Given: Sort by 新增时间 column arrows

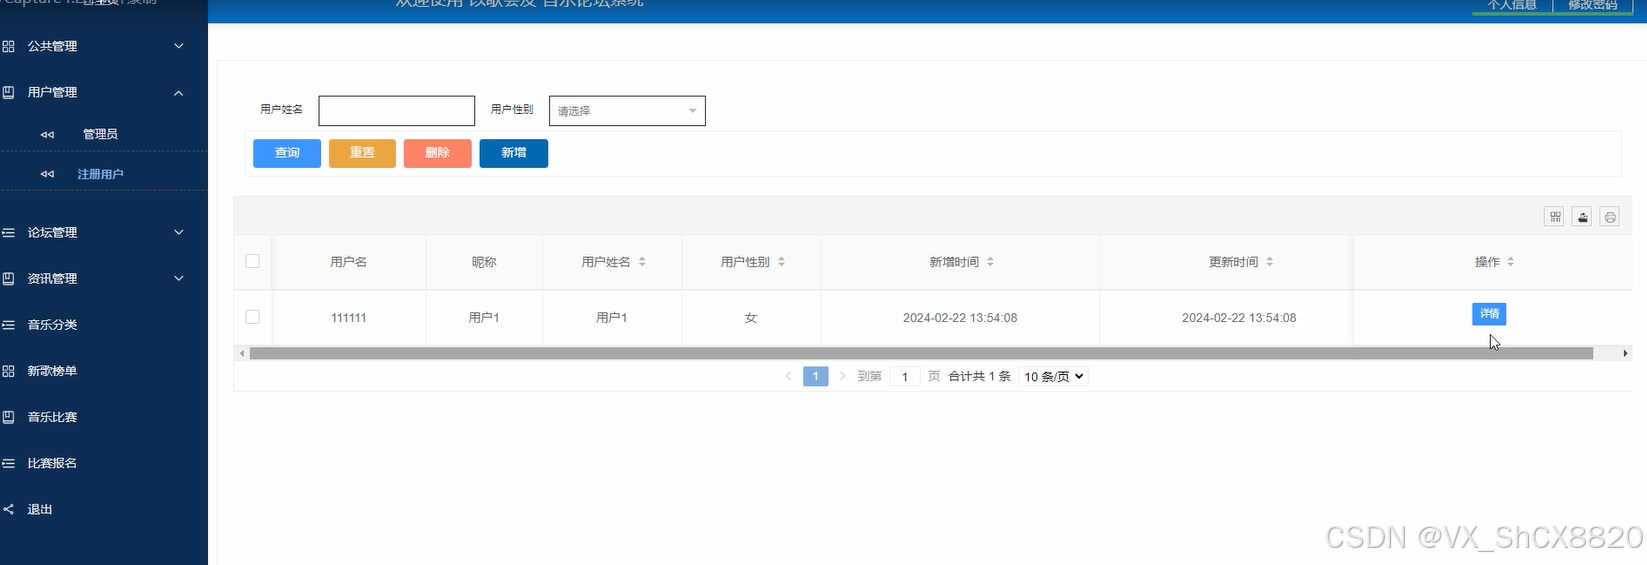Looking at the screenshot, I should [990, 262].
